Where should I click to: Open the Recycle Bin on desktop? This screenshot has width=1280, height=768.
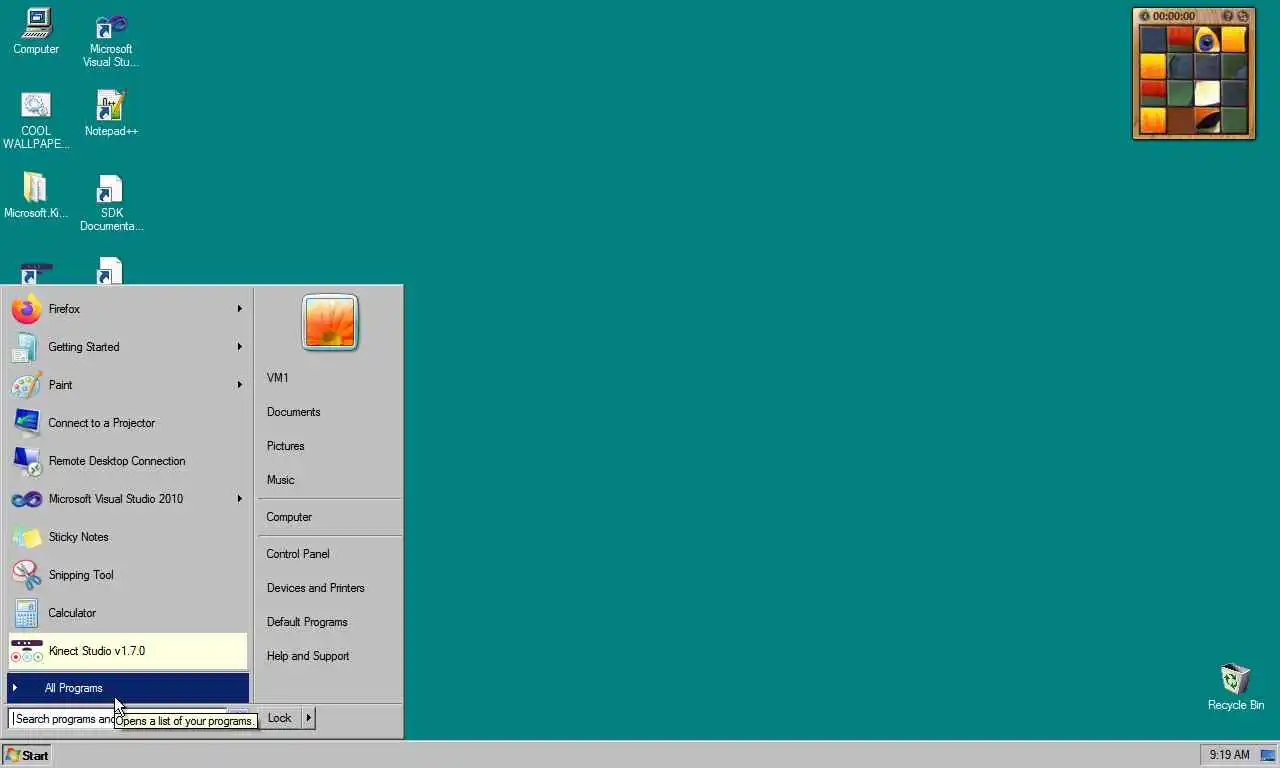1236,687
